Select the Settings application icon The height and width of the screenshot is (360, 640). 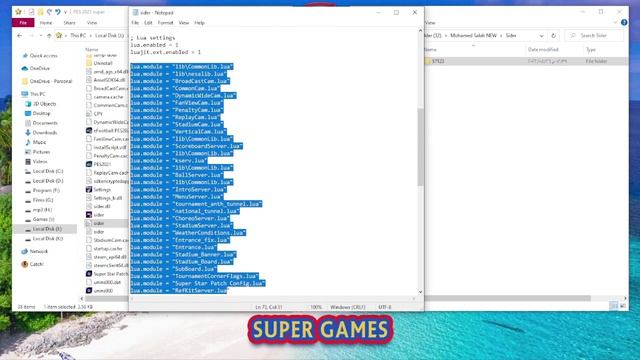(x=89, y=189)
